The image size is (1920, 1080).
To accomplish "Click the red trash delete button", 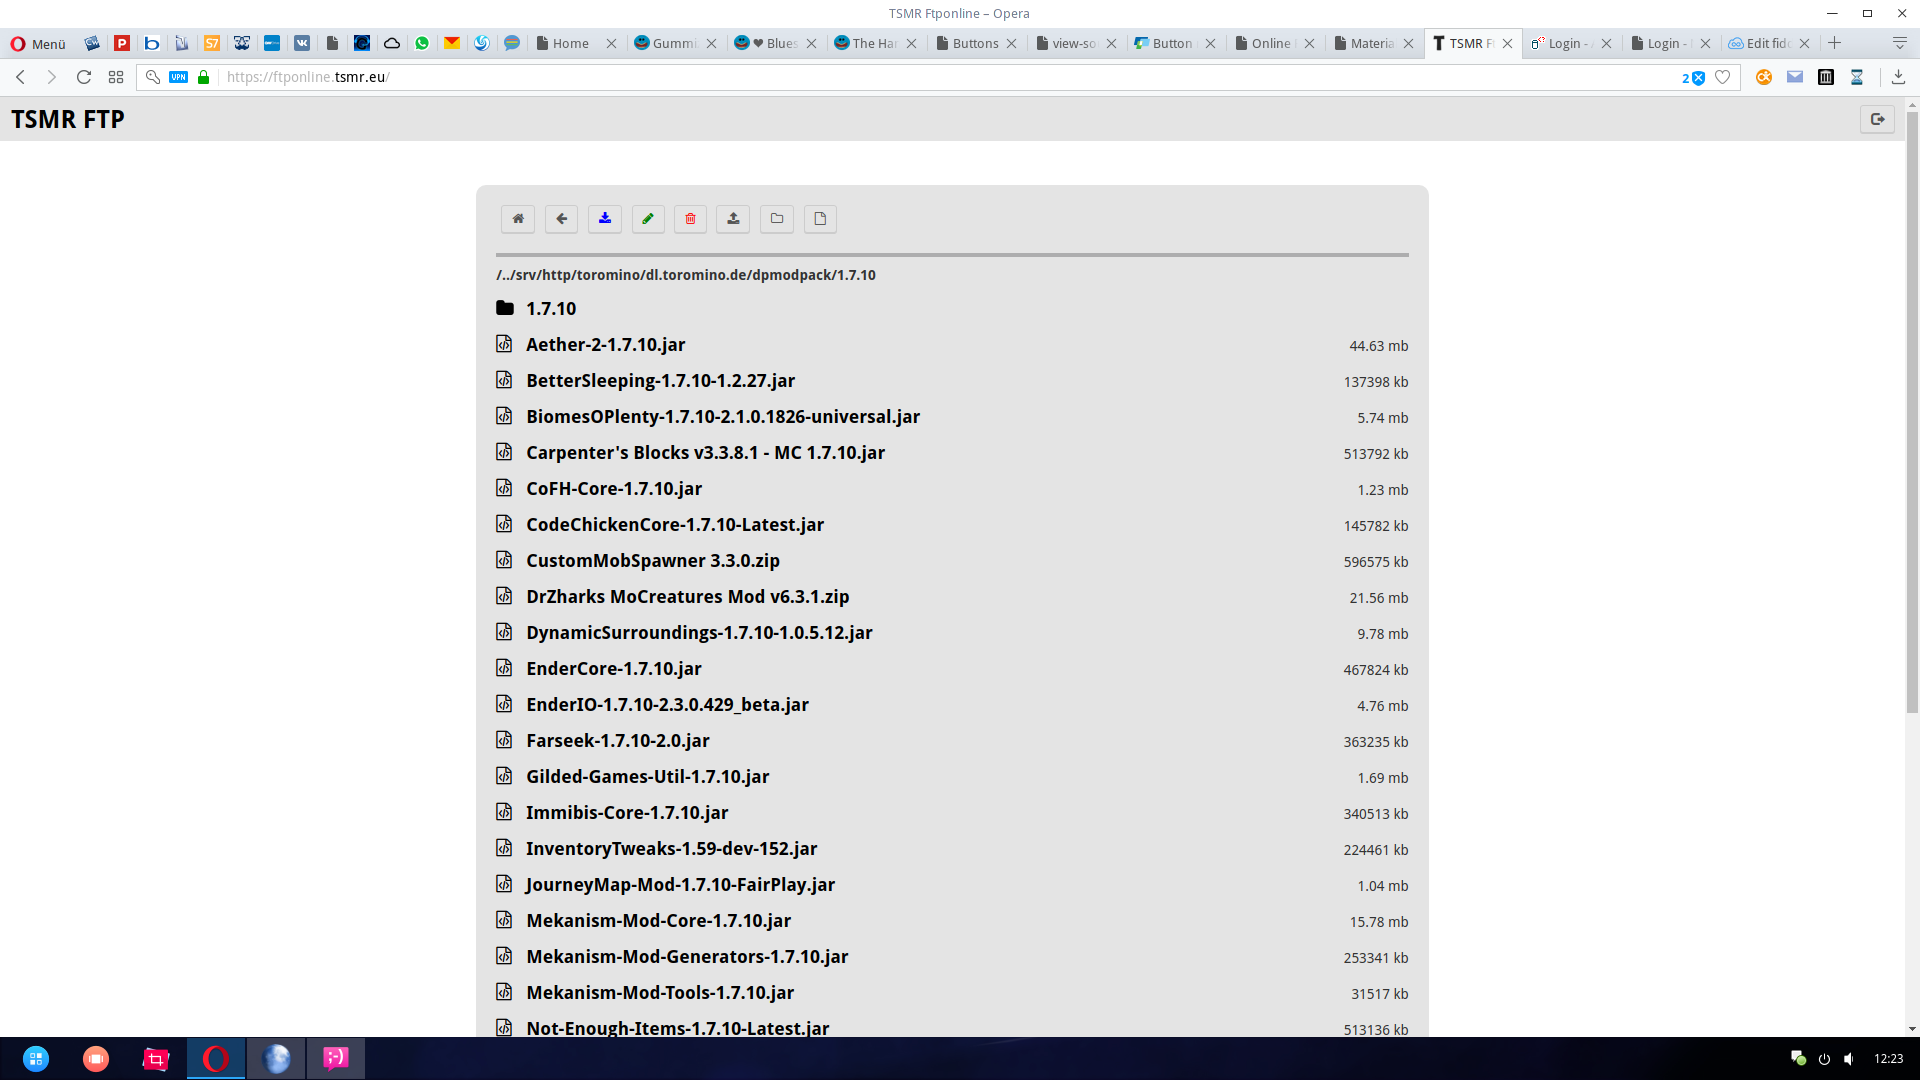I will point(690,219).
